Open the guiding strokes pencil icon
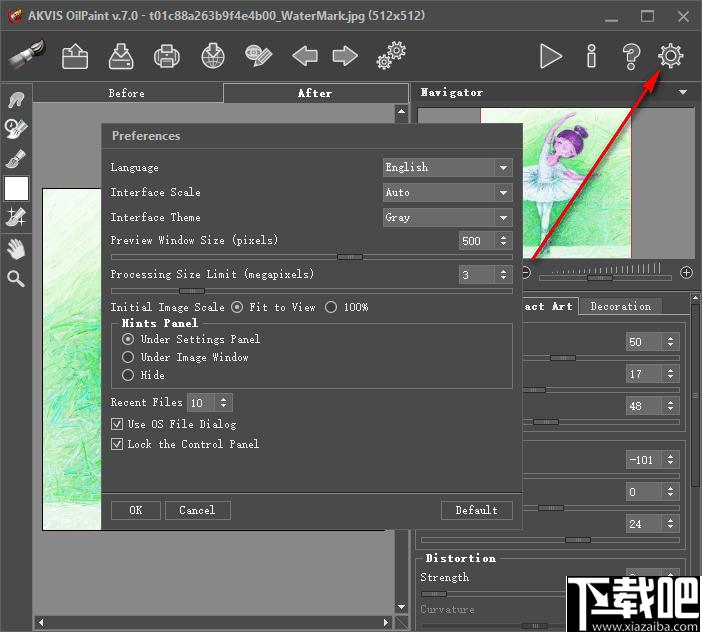 [x=259, y=56]
